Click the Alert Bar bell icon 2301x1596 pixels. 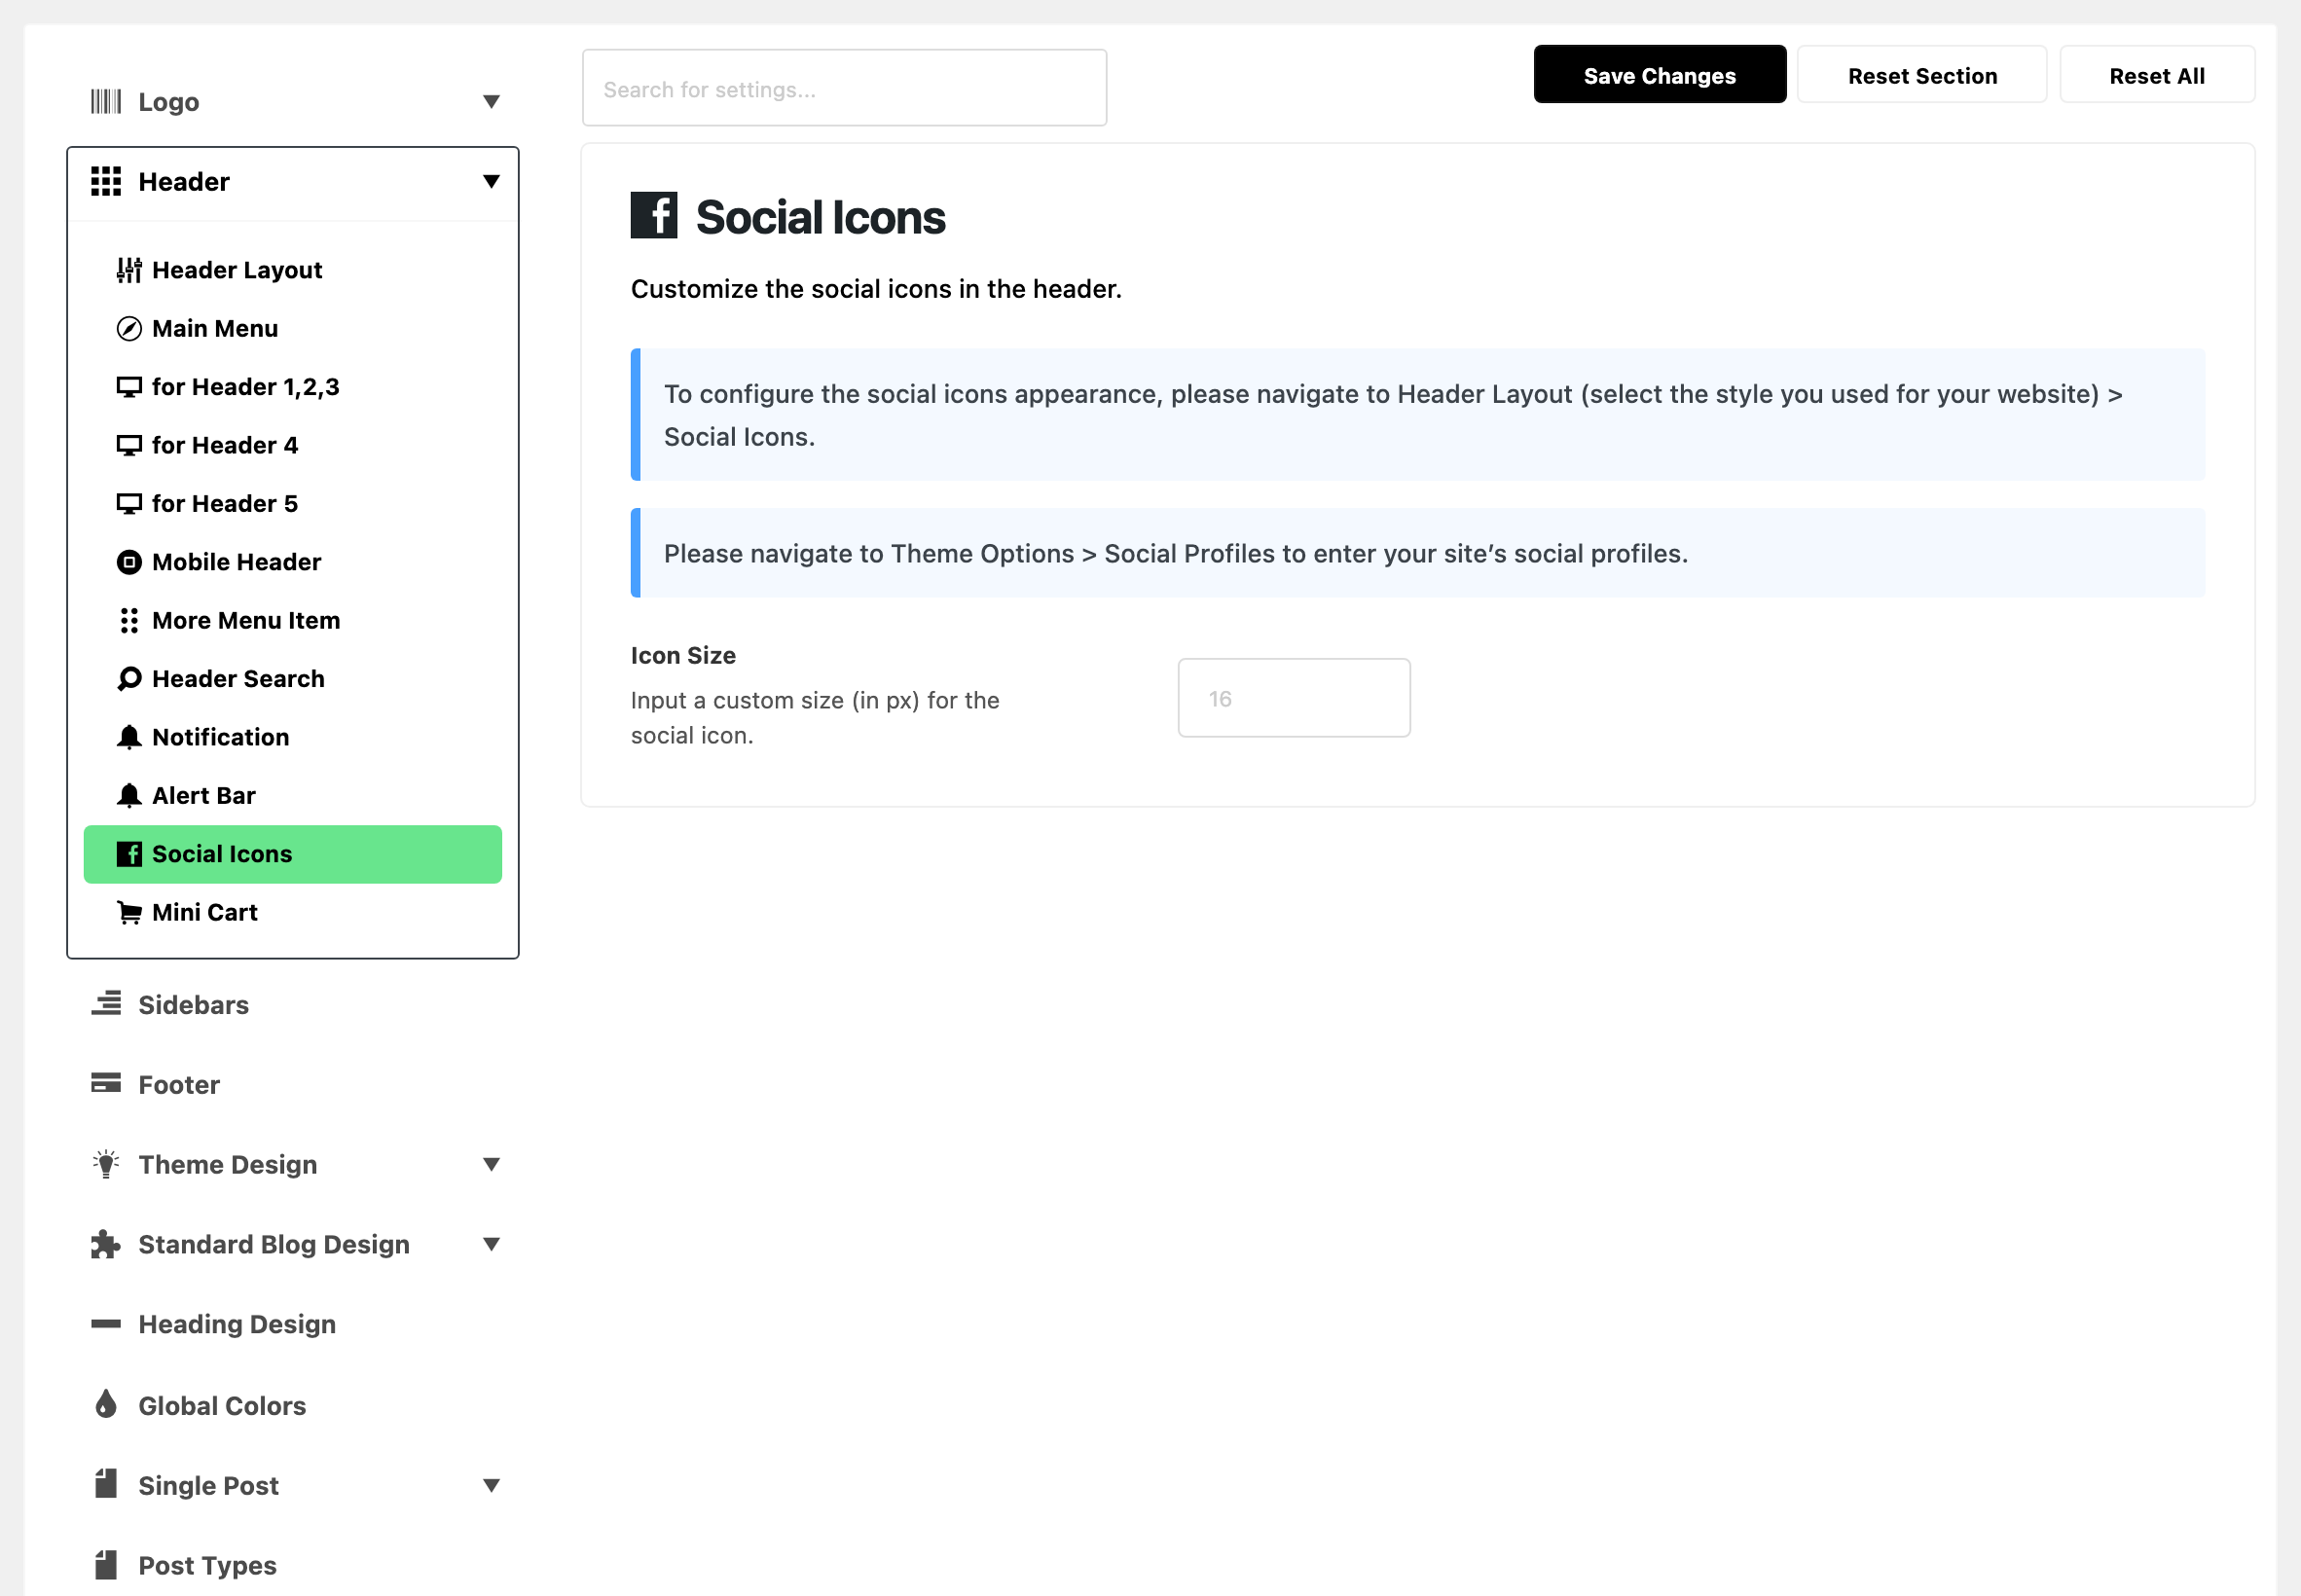click(129, 796)
